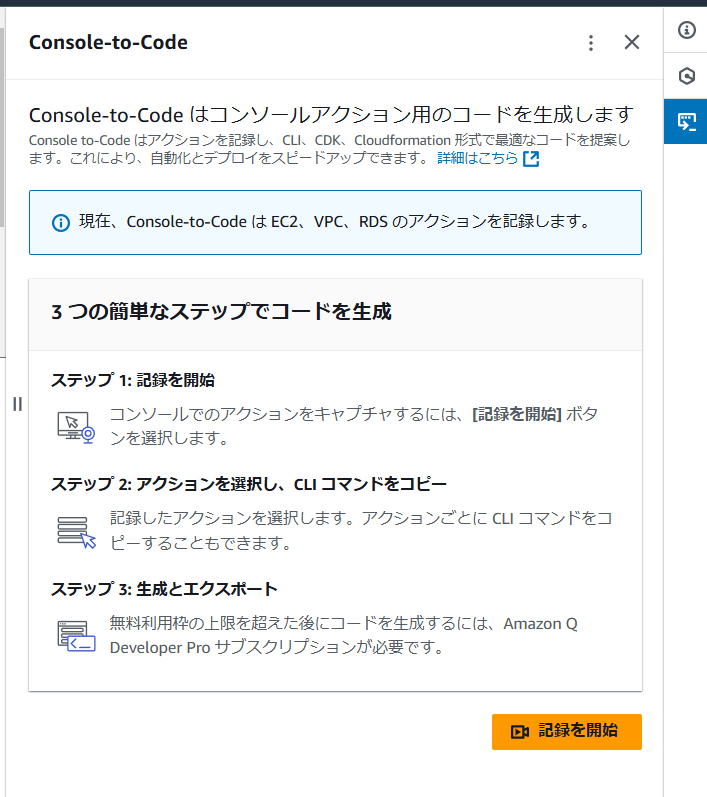Screen dimensions: 707x797
Task: Click the ステップ 2 CLI コマンドをコピー heading
Action: coord(249,484)
